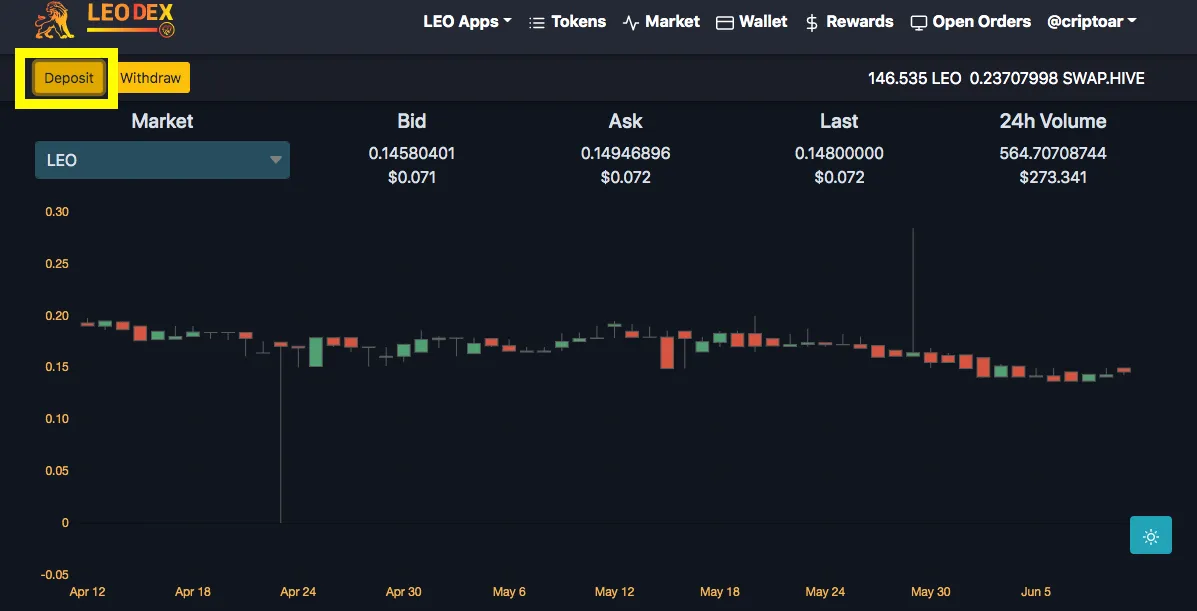Click the LeoDex lion logo
The width and height of the screenshot is (1197, 611).
click(x=105, y=21)
